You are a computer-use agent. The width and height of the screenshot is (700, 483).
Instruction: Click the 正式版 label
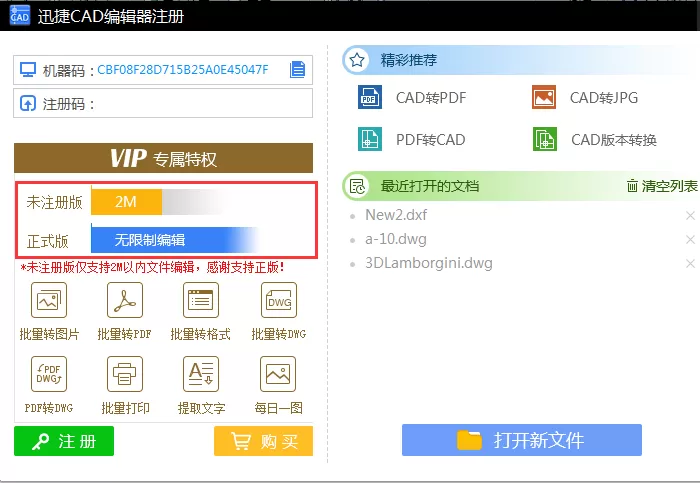pyautogui.click(x=47, y=242)
